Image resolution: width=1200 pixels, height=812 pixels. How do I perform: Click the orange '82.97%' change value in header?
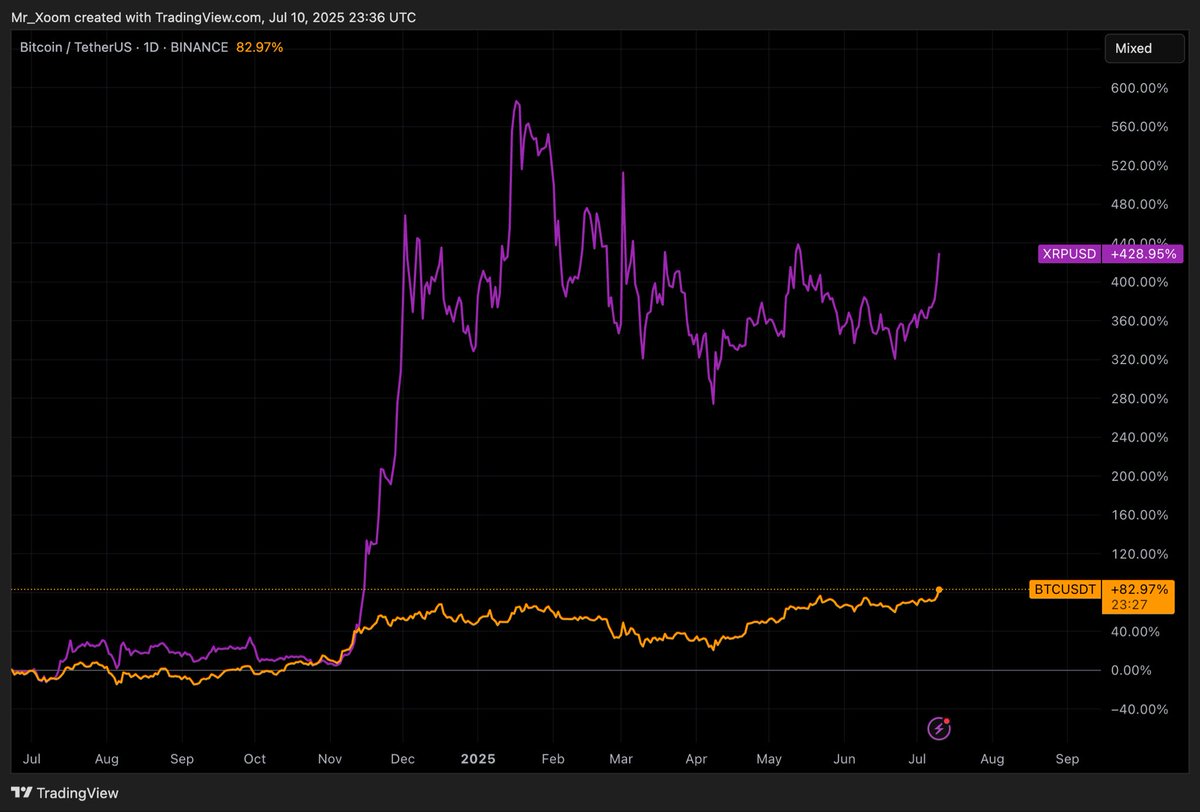[x=258, y=46]
